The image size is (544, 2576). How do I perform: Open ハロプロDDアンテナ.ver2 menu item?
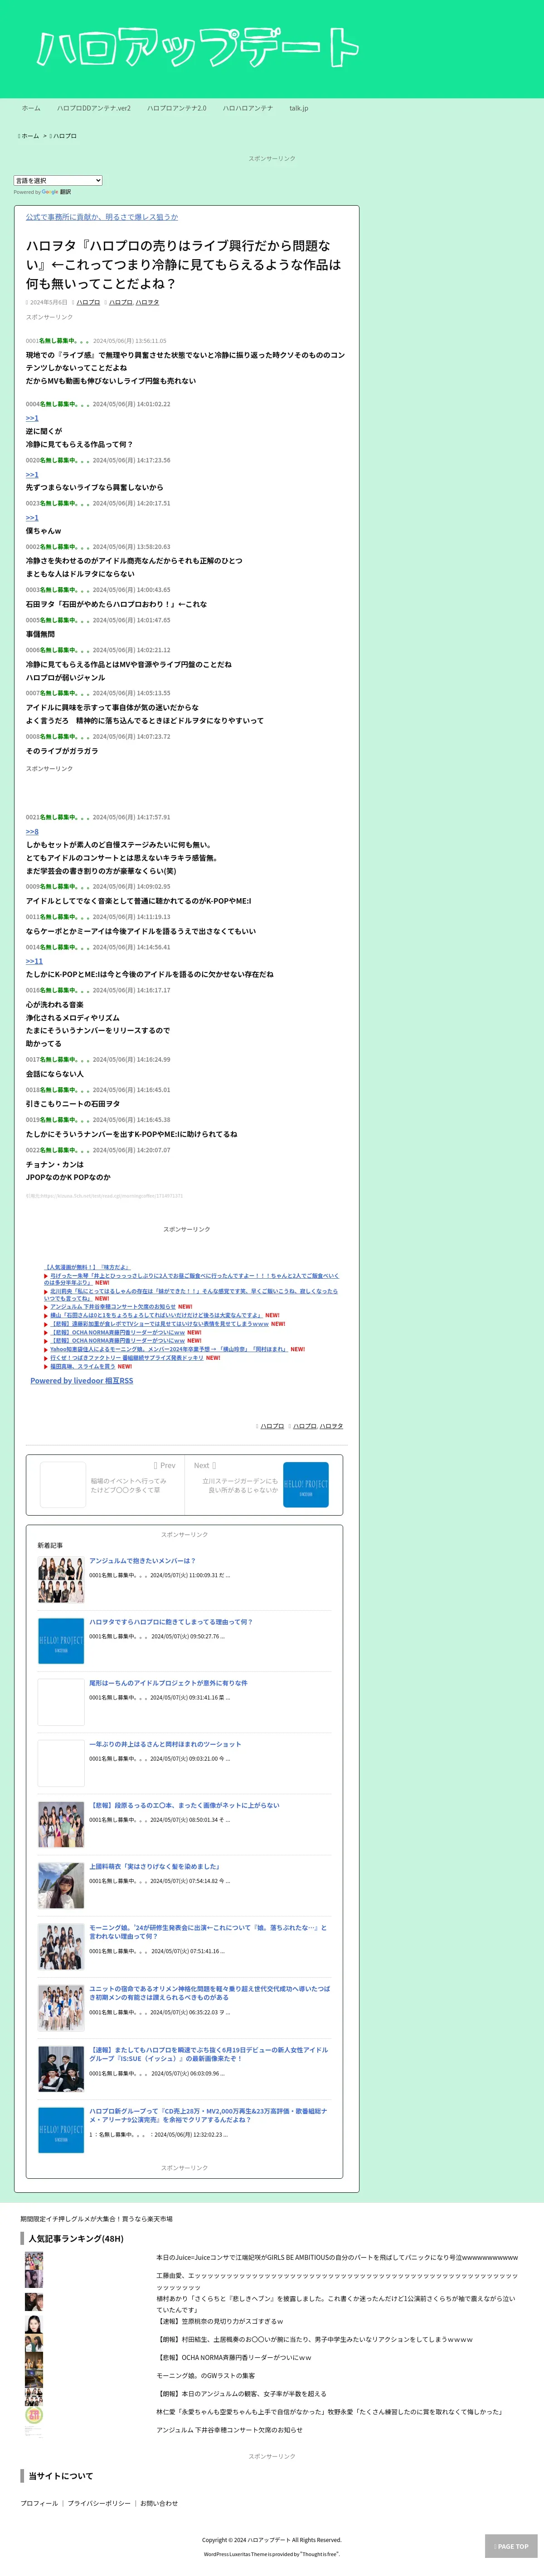pos(94,108)
